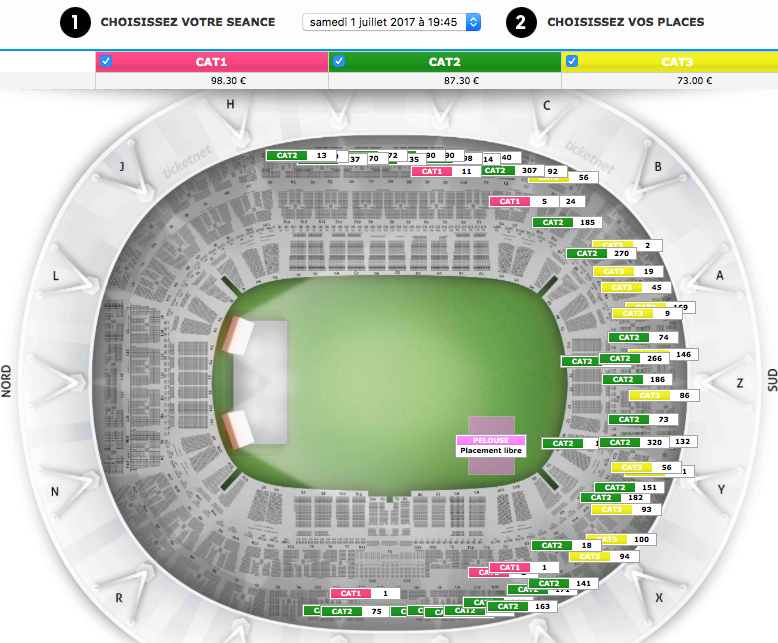Click the step 2 circle icon

[x=521, y=22]
